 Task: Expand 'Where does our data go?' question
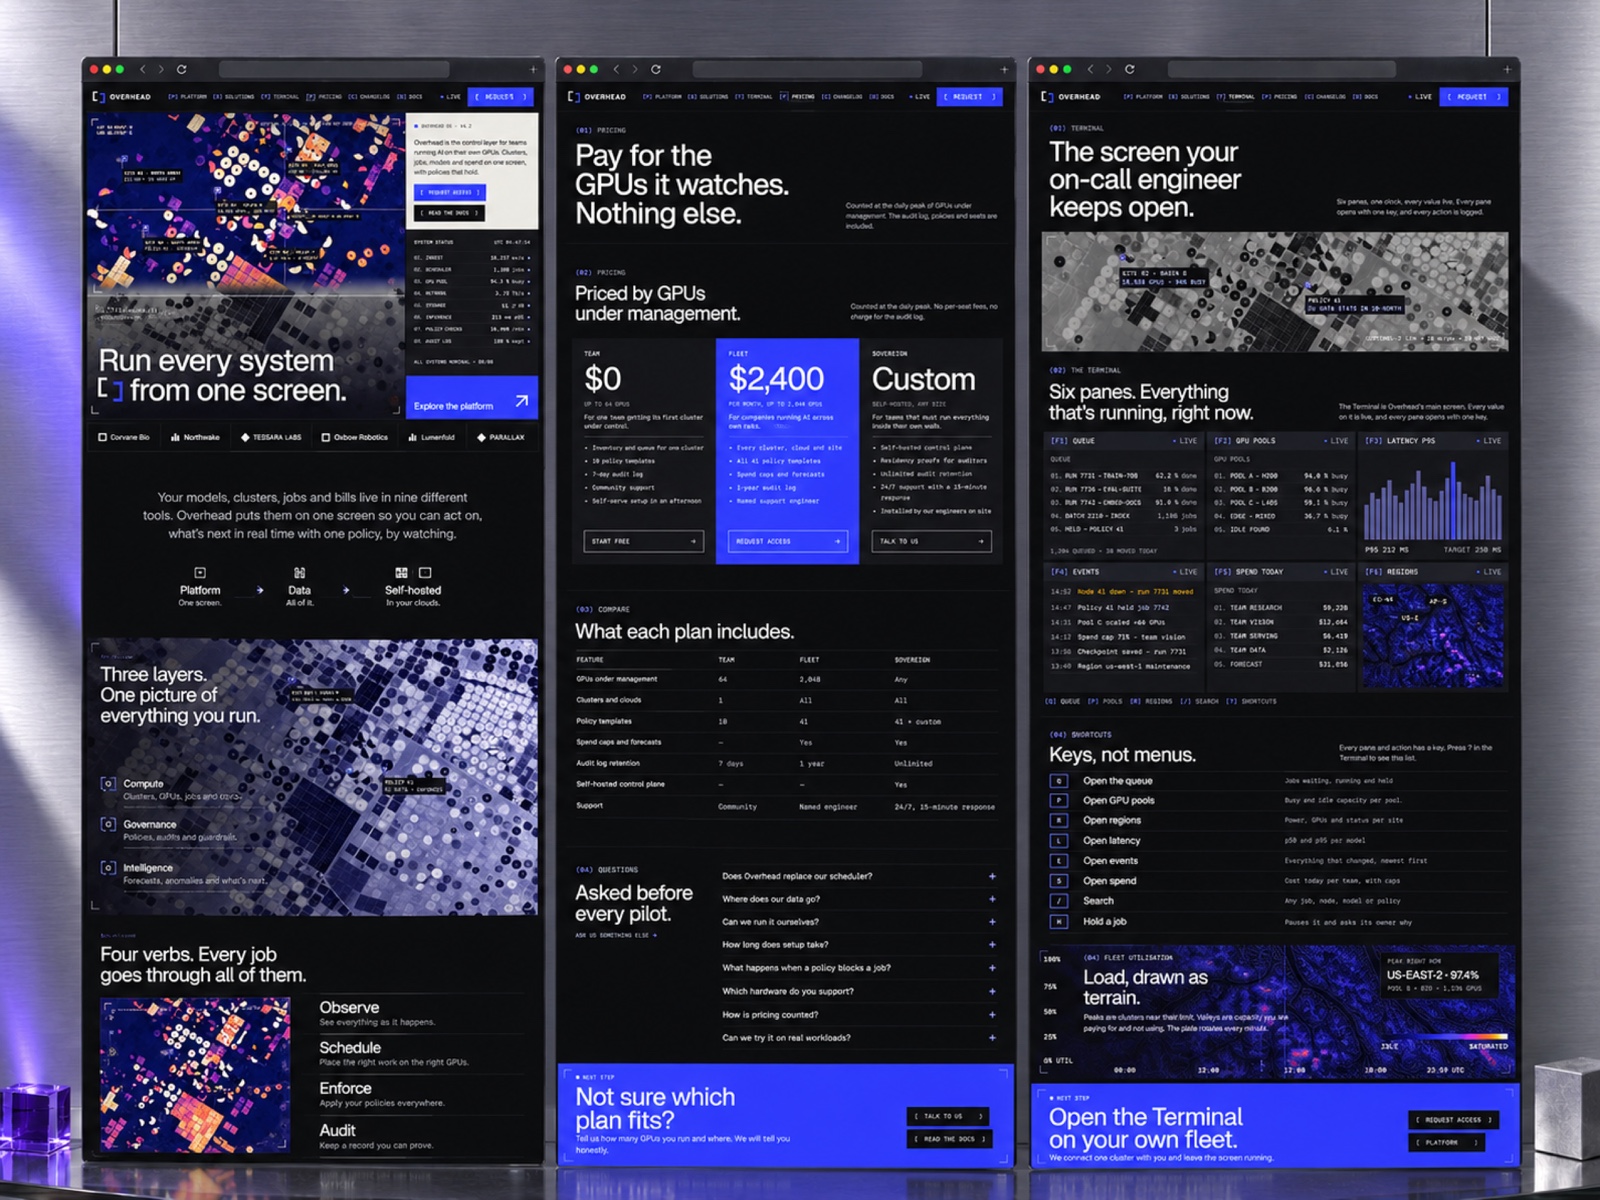click(992, 899)
